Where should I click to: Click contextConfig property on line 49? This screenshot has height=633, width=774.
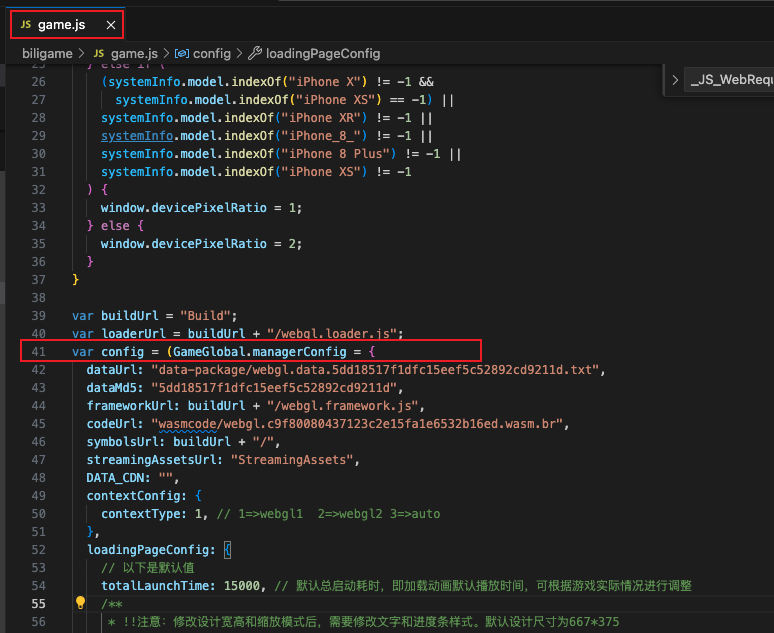133,496
